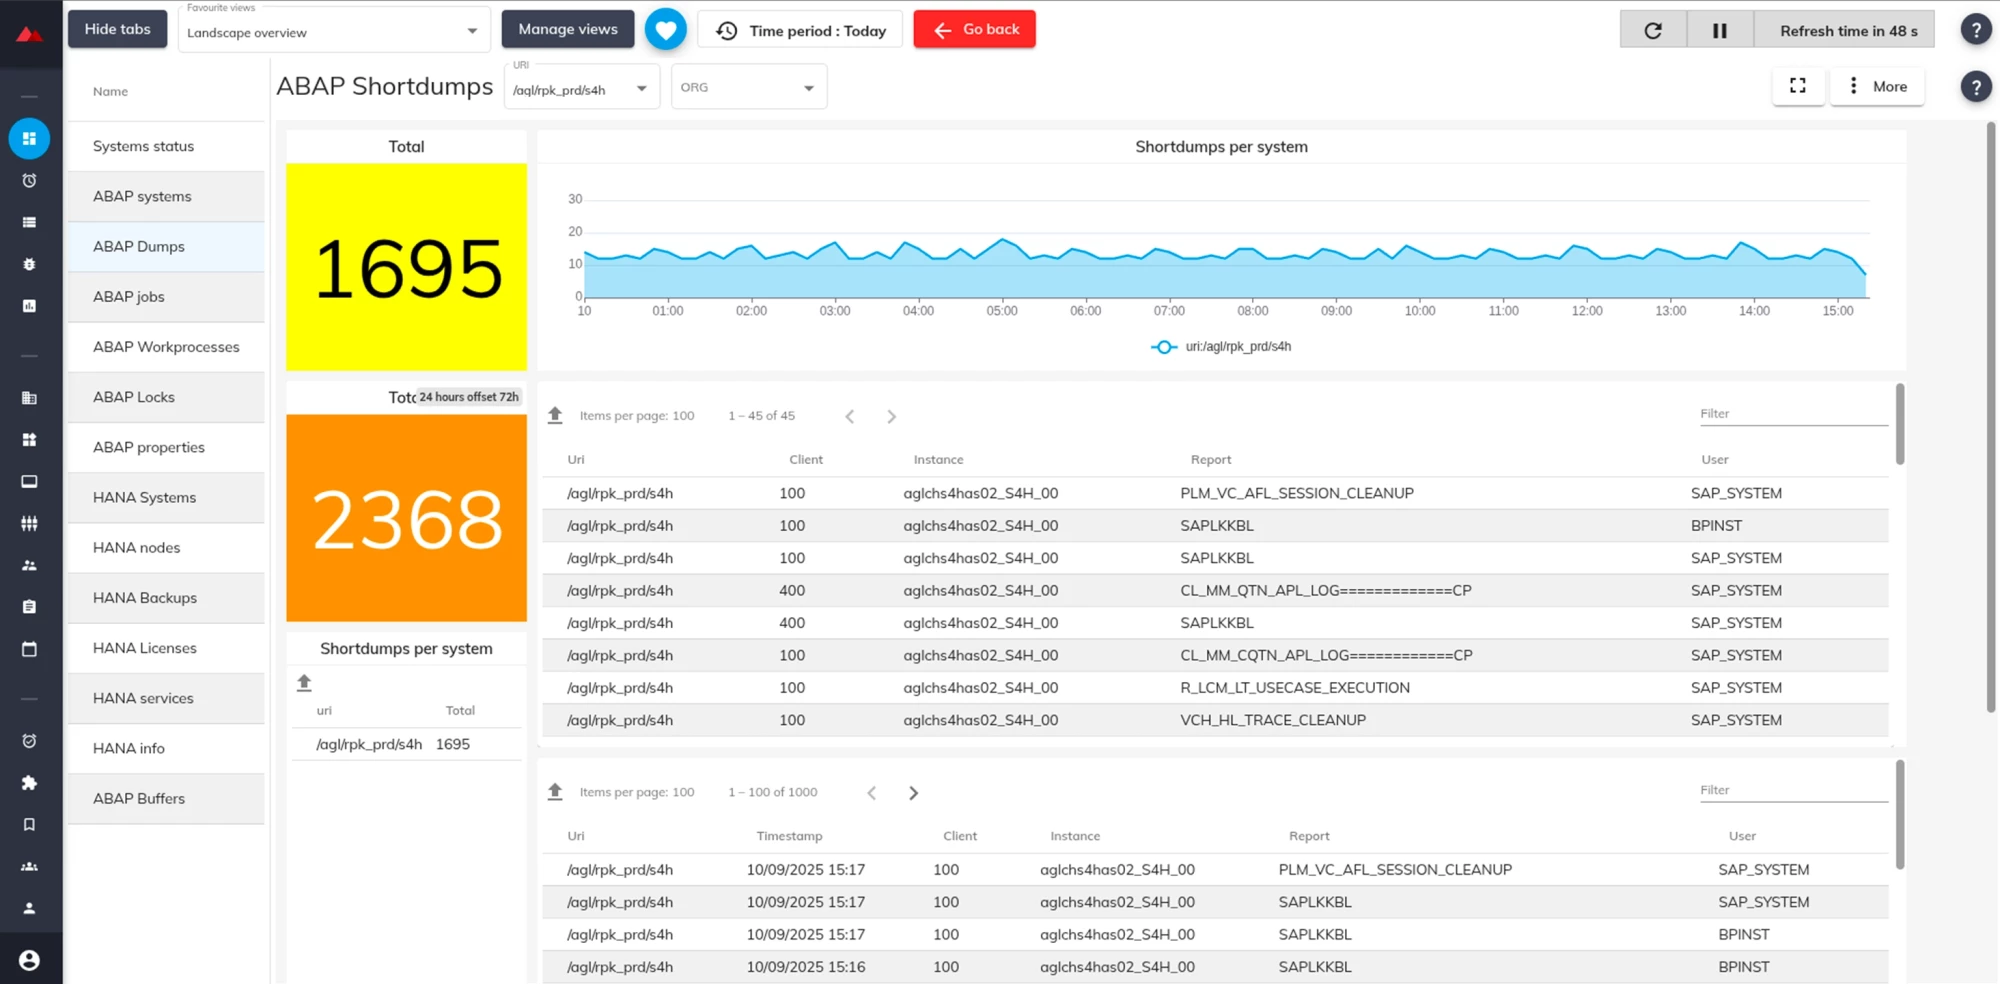Open the dashboard grid icon in sidebar
This screenshot has height=984, width=2000.
tap(29, 139)
